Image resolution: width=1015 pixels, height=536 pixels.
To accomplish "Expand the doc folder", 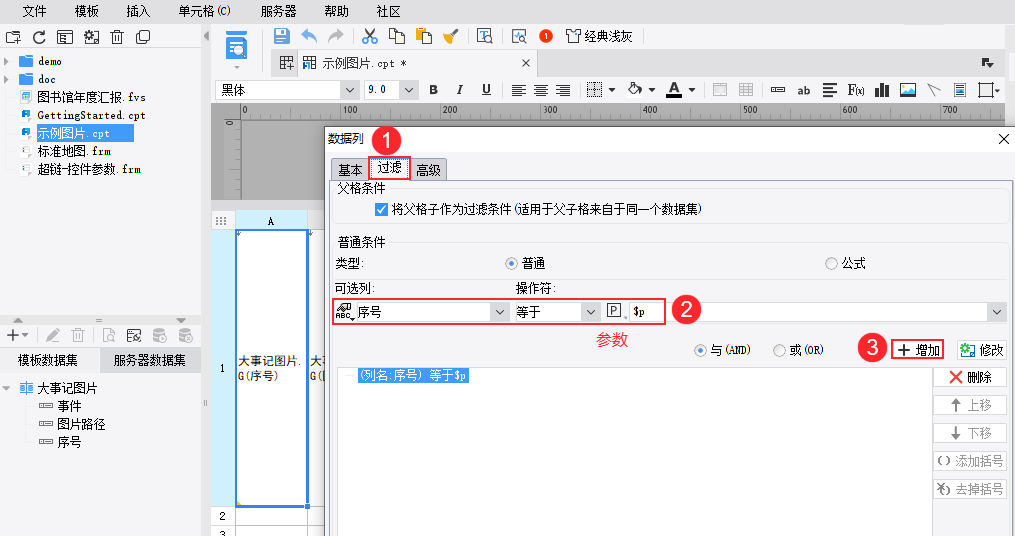I will coord(6,80).
